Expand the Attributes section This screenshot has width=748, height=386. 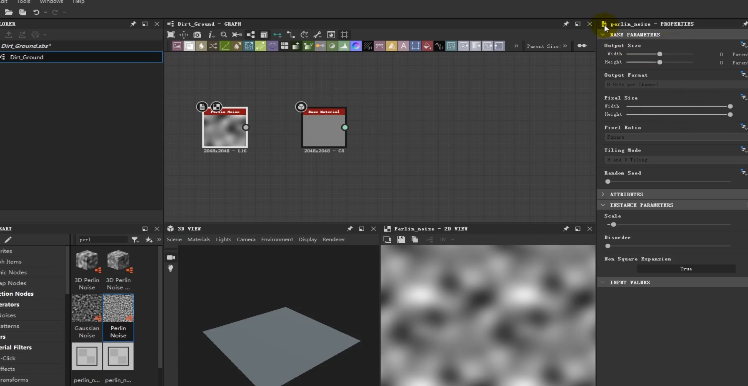603,194
